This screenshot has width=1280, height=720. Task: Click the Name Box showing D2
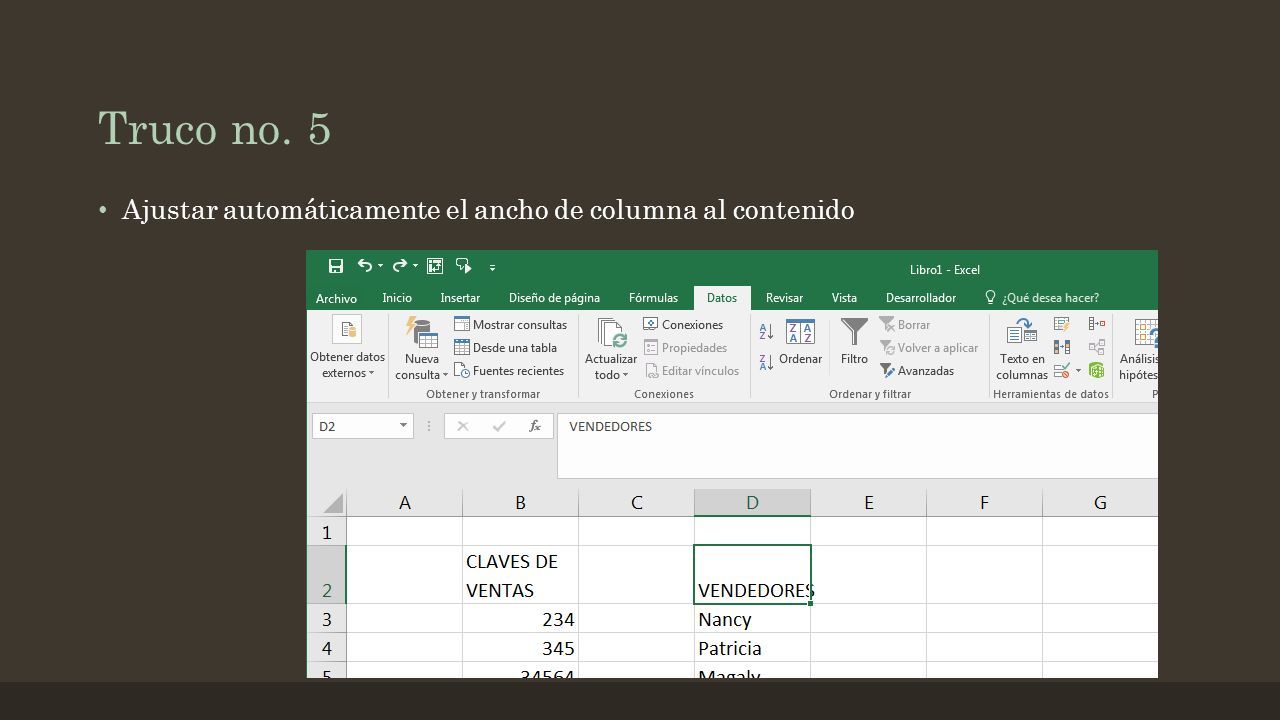[x=354, y=426]
